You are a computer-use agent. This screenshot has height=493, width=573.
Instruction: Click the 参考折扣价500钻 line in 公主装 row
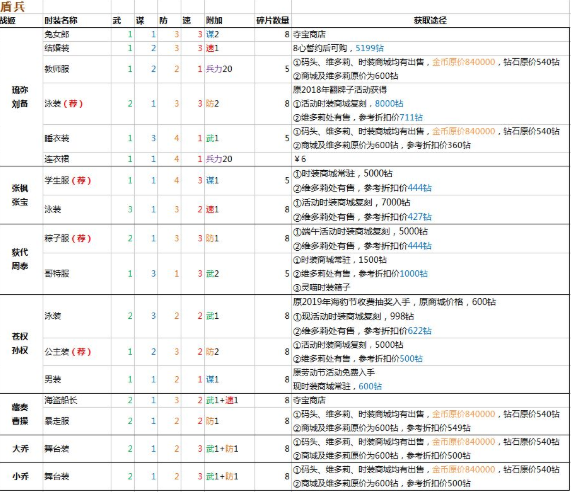click(358, 359)
